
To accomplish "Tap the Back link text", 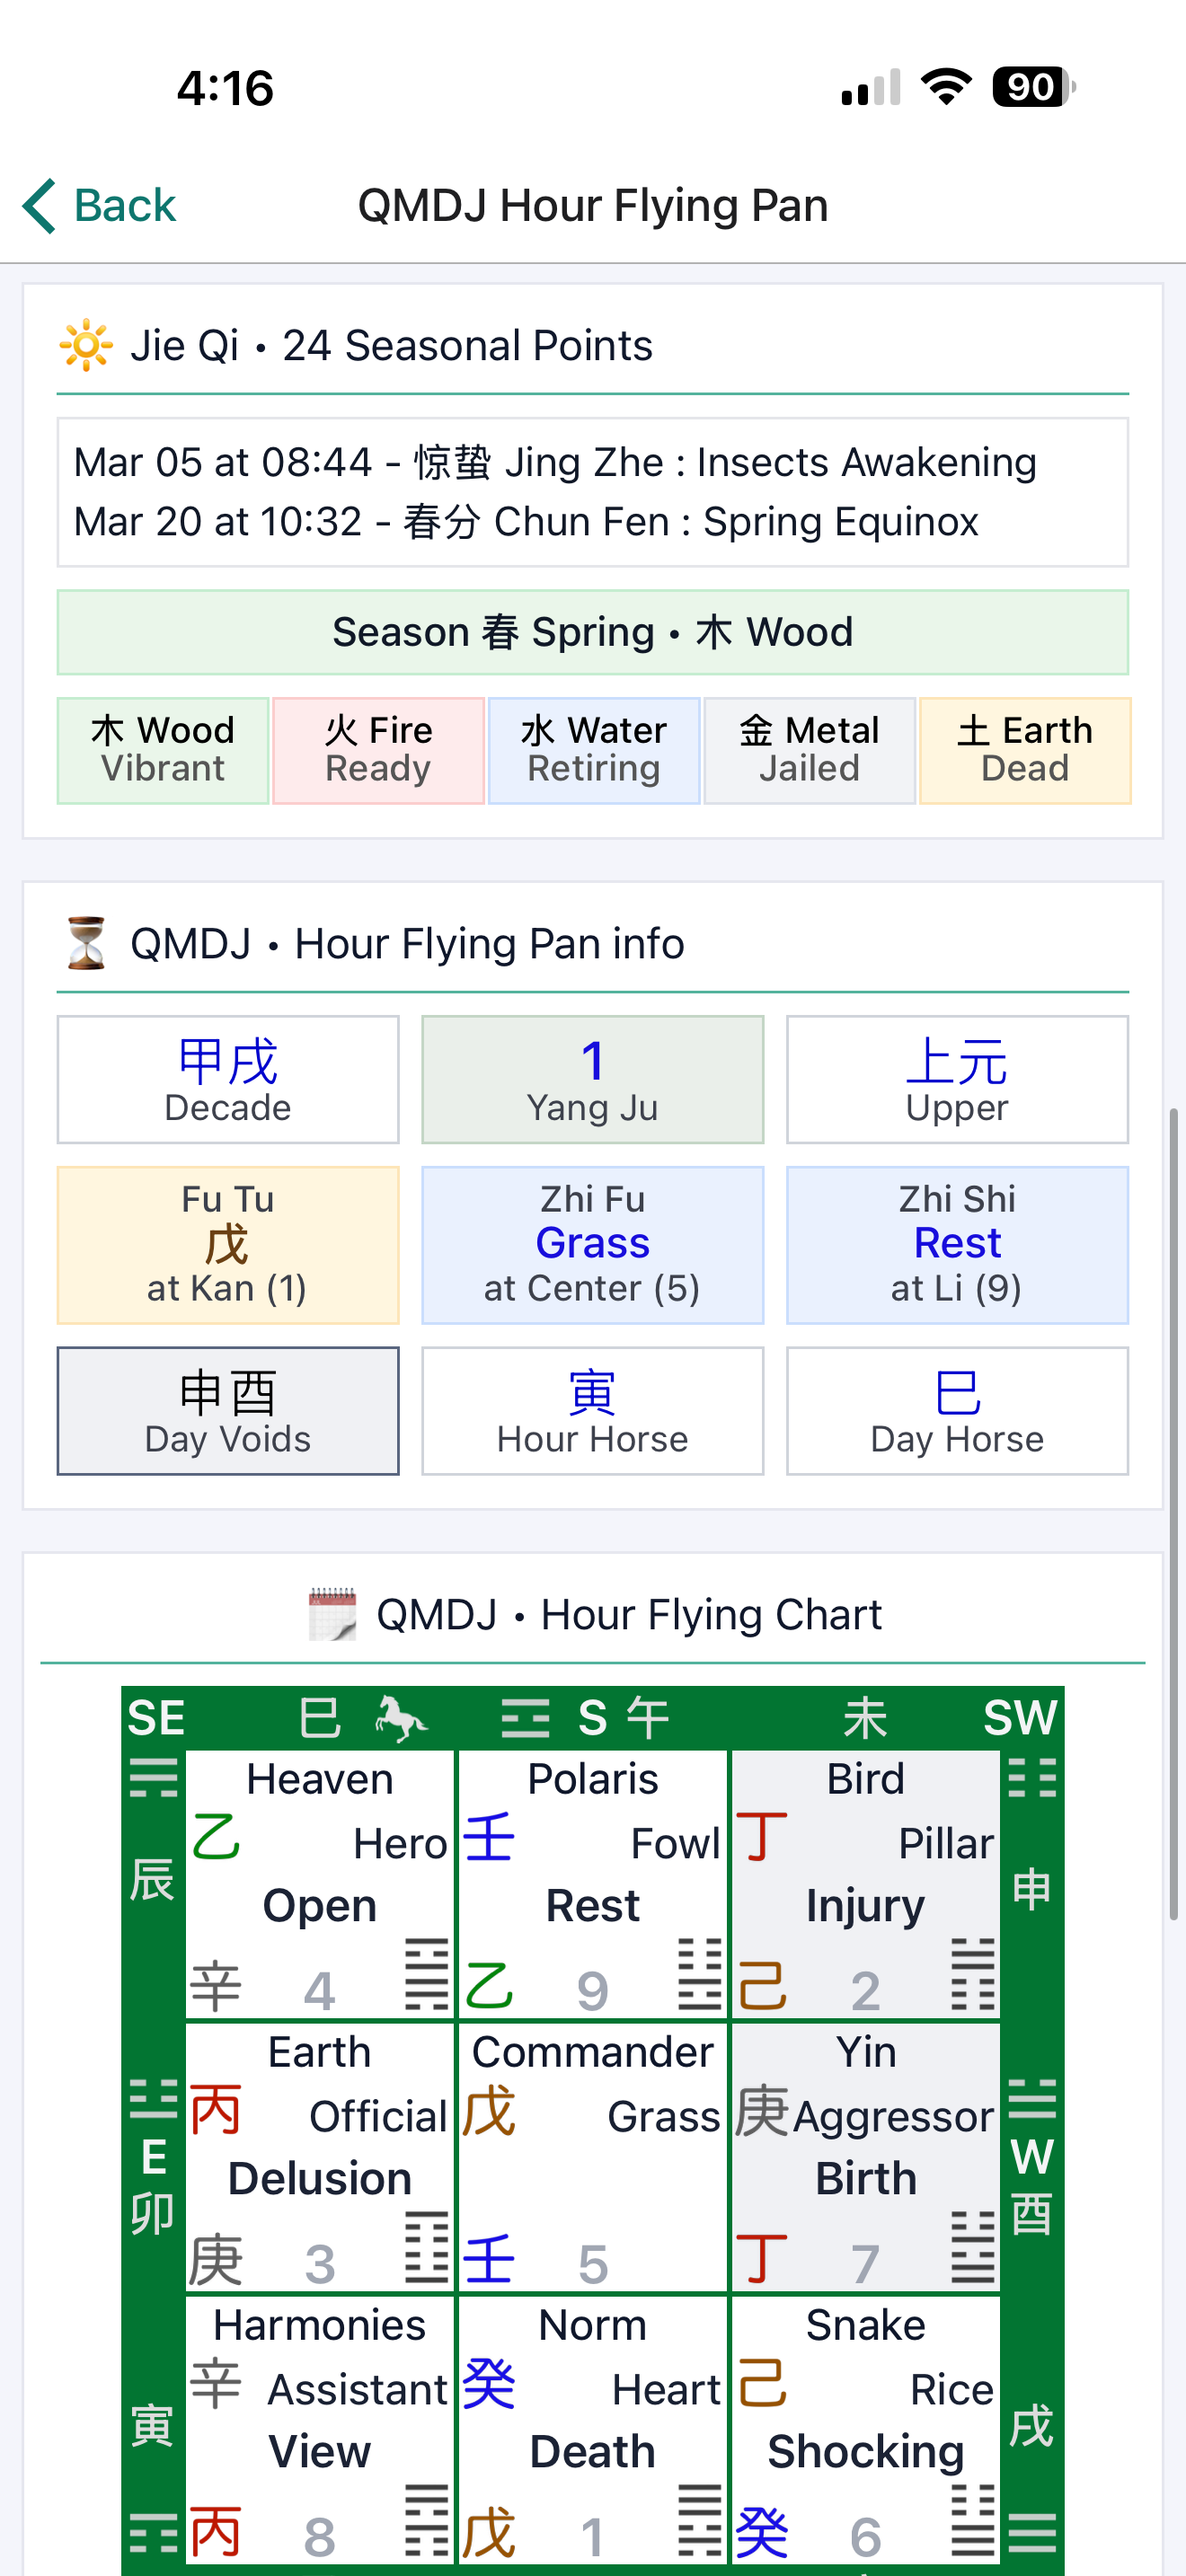I will (x=125, y=206).
